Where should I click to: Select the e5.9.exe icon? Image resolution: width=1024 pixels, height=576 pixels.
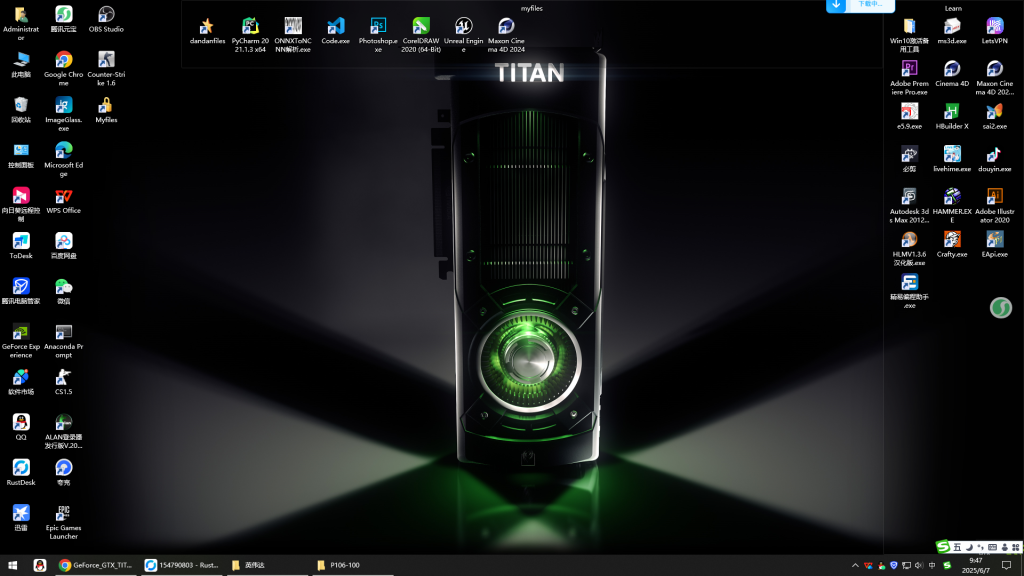909,116
